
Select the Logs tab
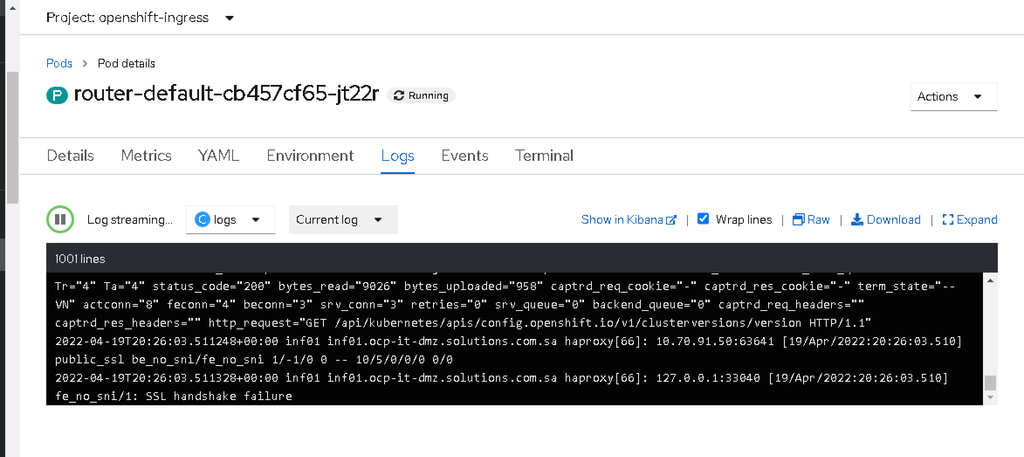coord(398,155)
